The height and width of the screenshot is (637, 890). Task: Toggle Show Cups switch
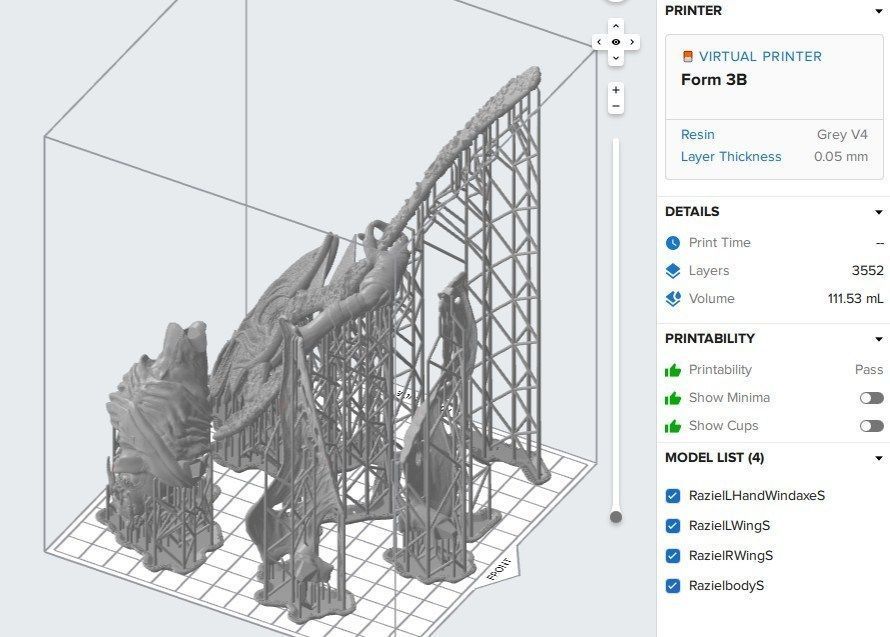click(871, 426)
